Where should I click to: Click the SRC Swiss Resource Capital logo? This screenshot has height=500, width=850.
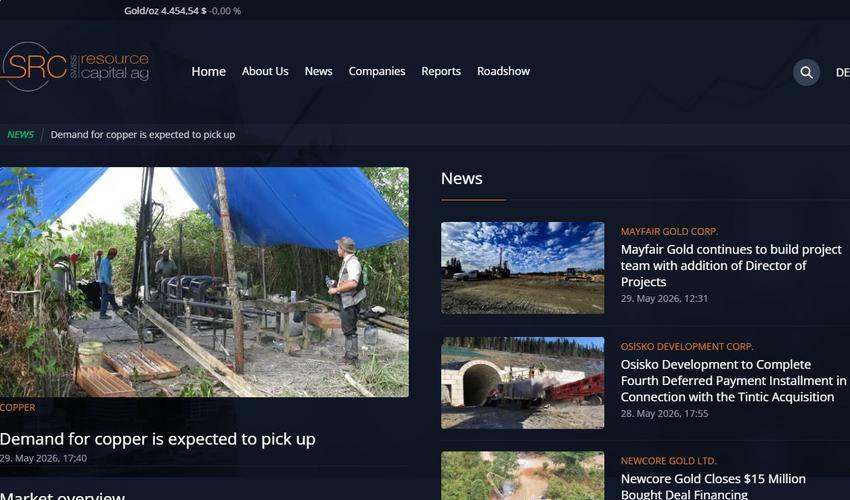click(75, 67)
